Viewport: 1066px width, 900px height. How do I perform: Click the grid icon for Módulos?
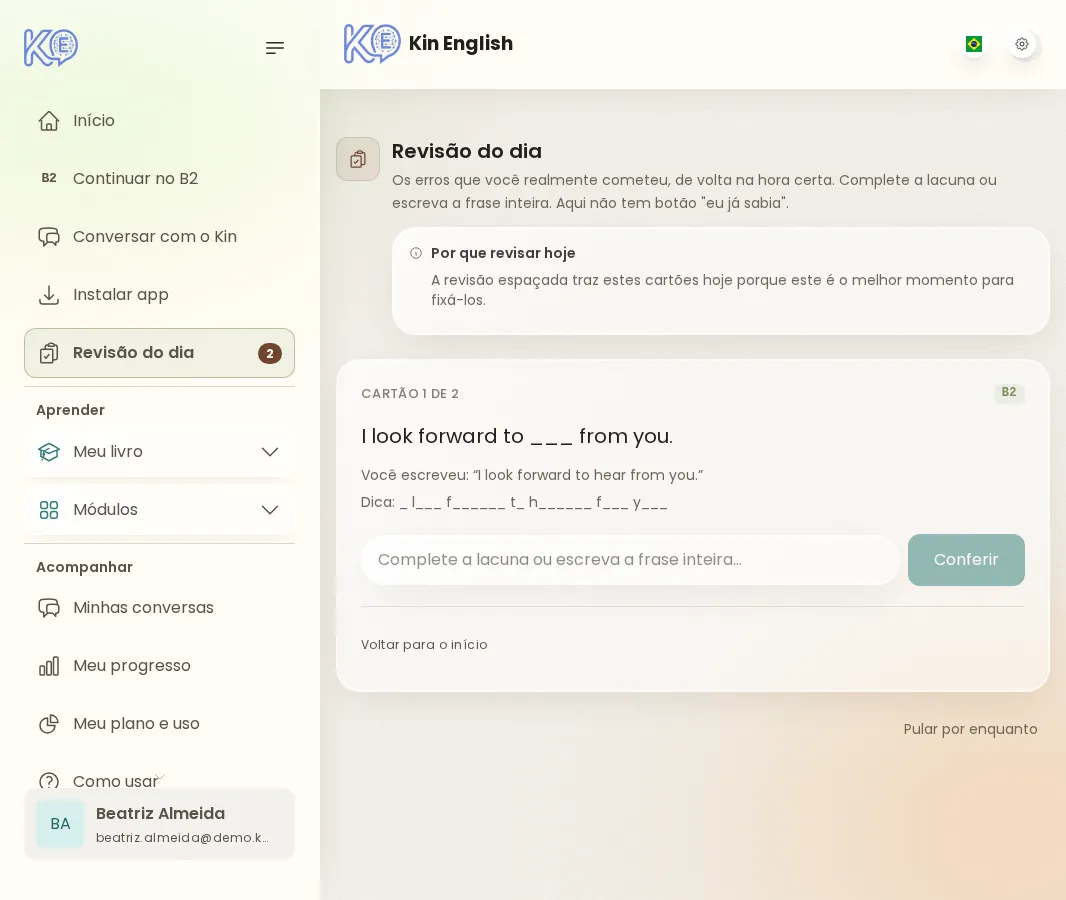click(49, 510)
